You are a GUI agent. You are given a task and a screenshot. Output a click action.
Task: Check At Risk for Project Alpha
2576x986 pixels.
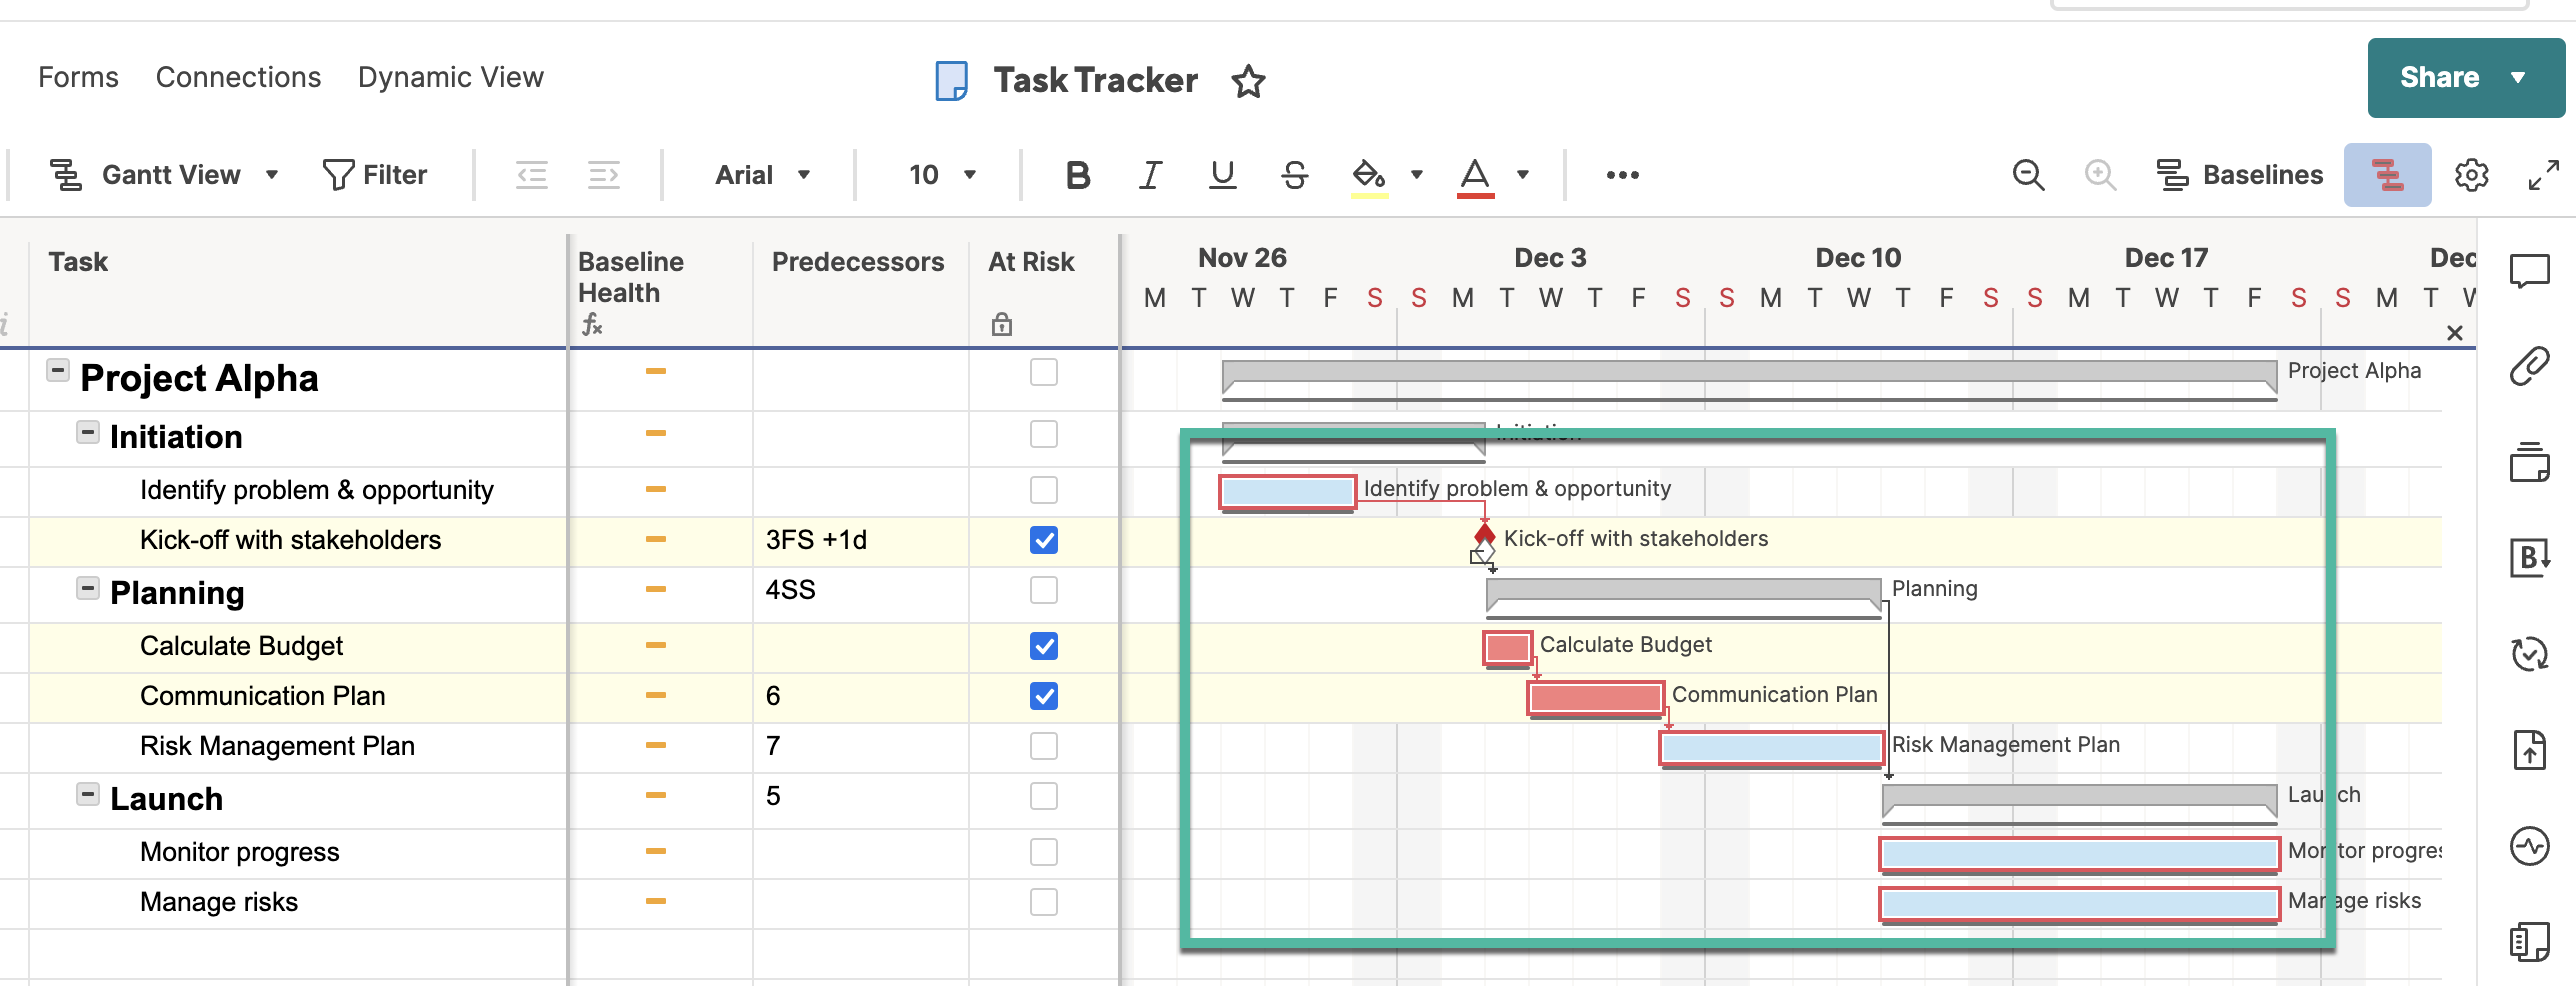pos(1043,372)
